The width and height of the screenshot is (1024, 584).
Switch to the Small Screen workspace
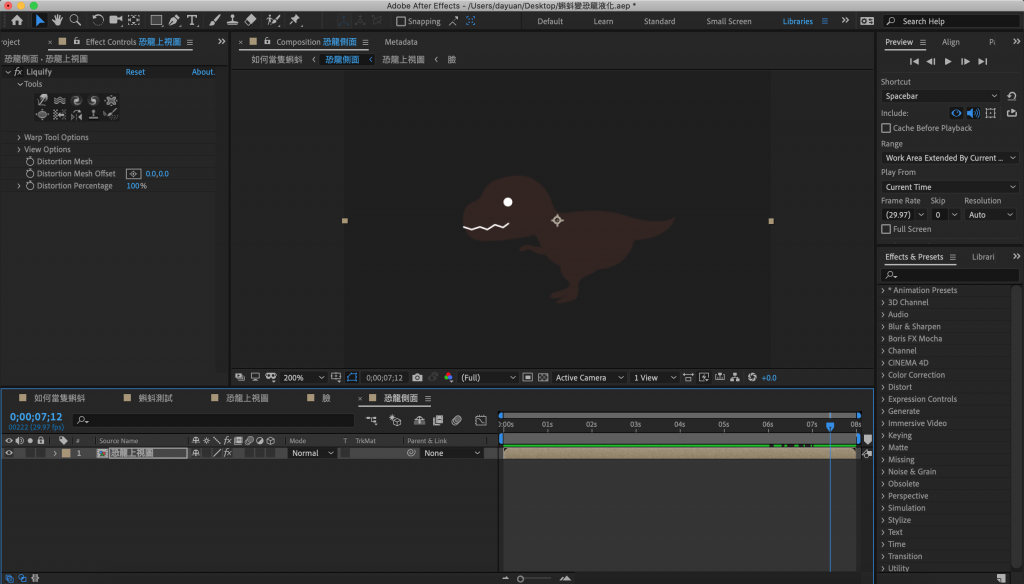pos(728,21)
